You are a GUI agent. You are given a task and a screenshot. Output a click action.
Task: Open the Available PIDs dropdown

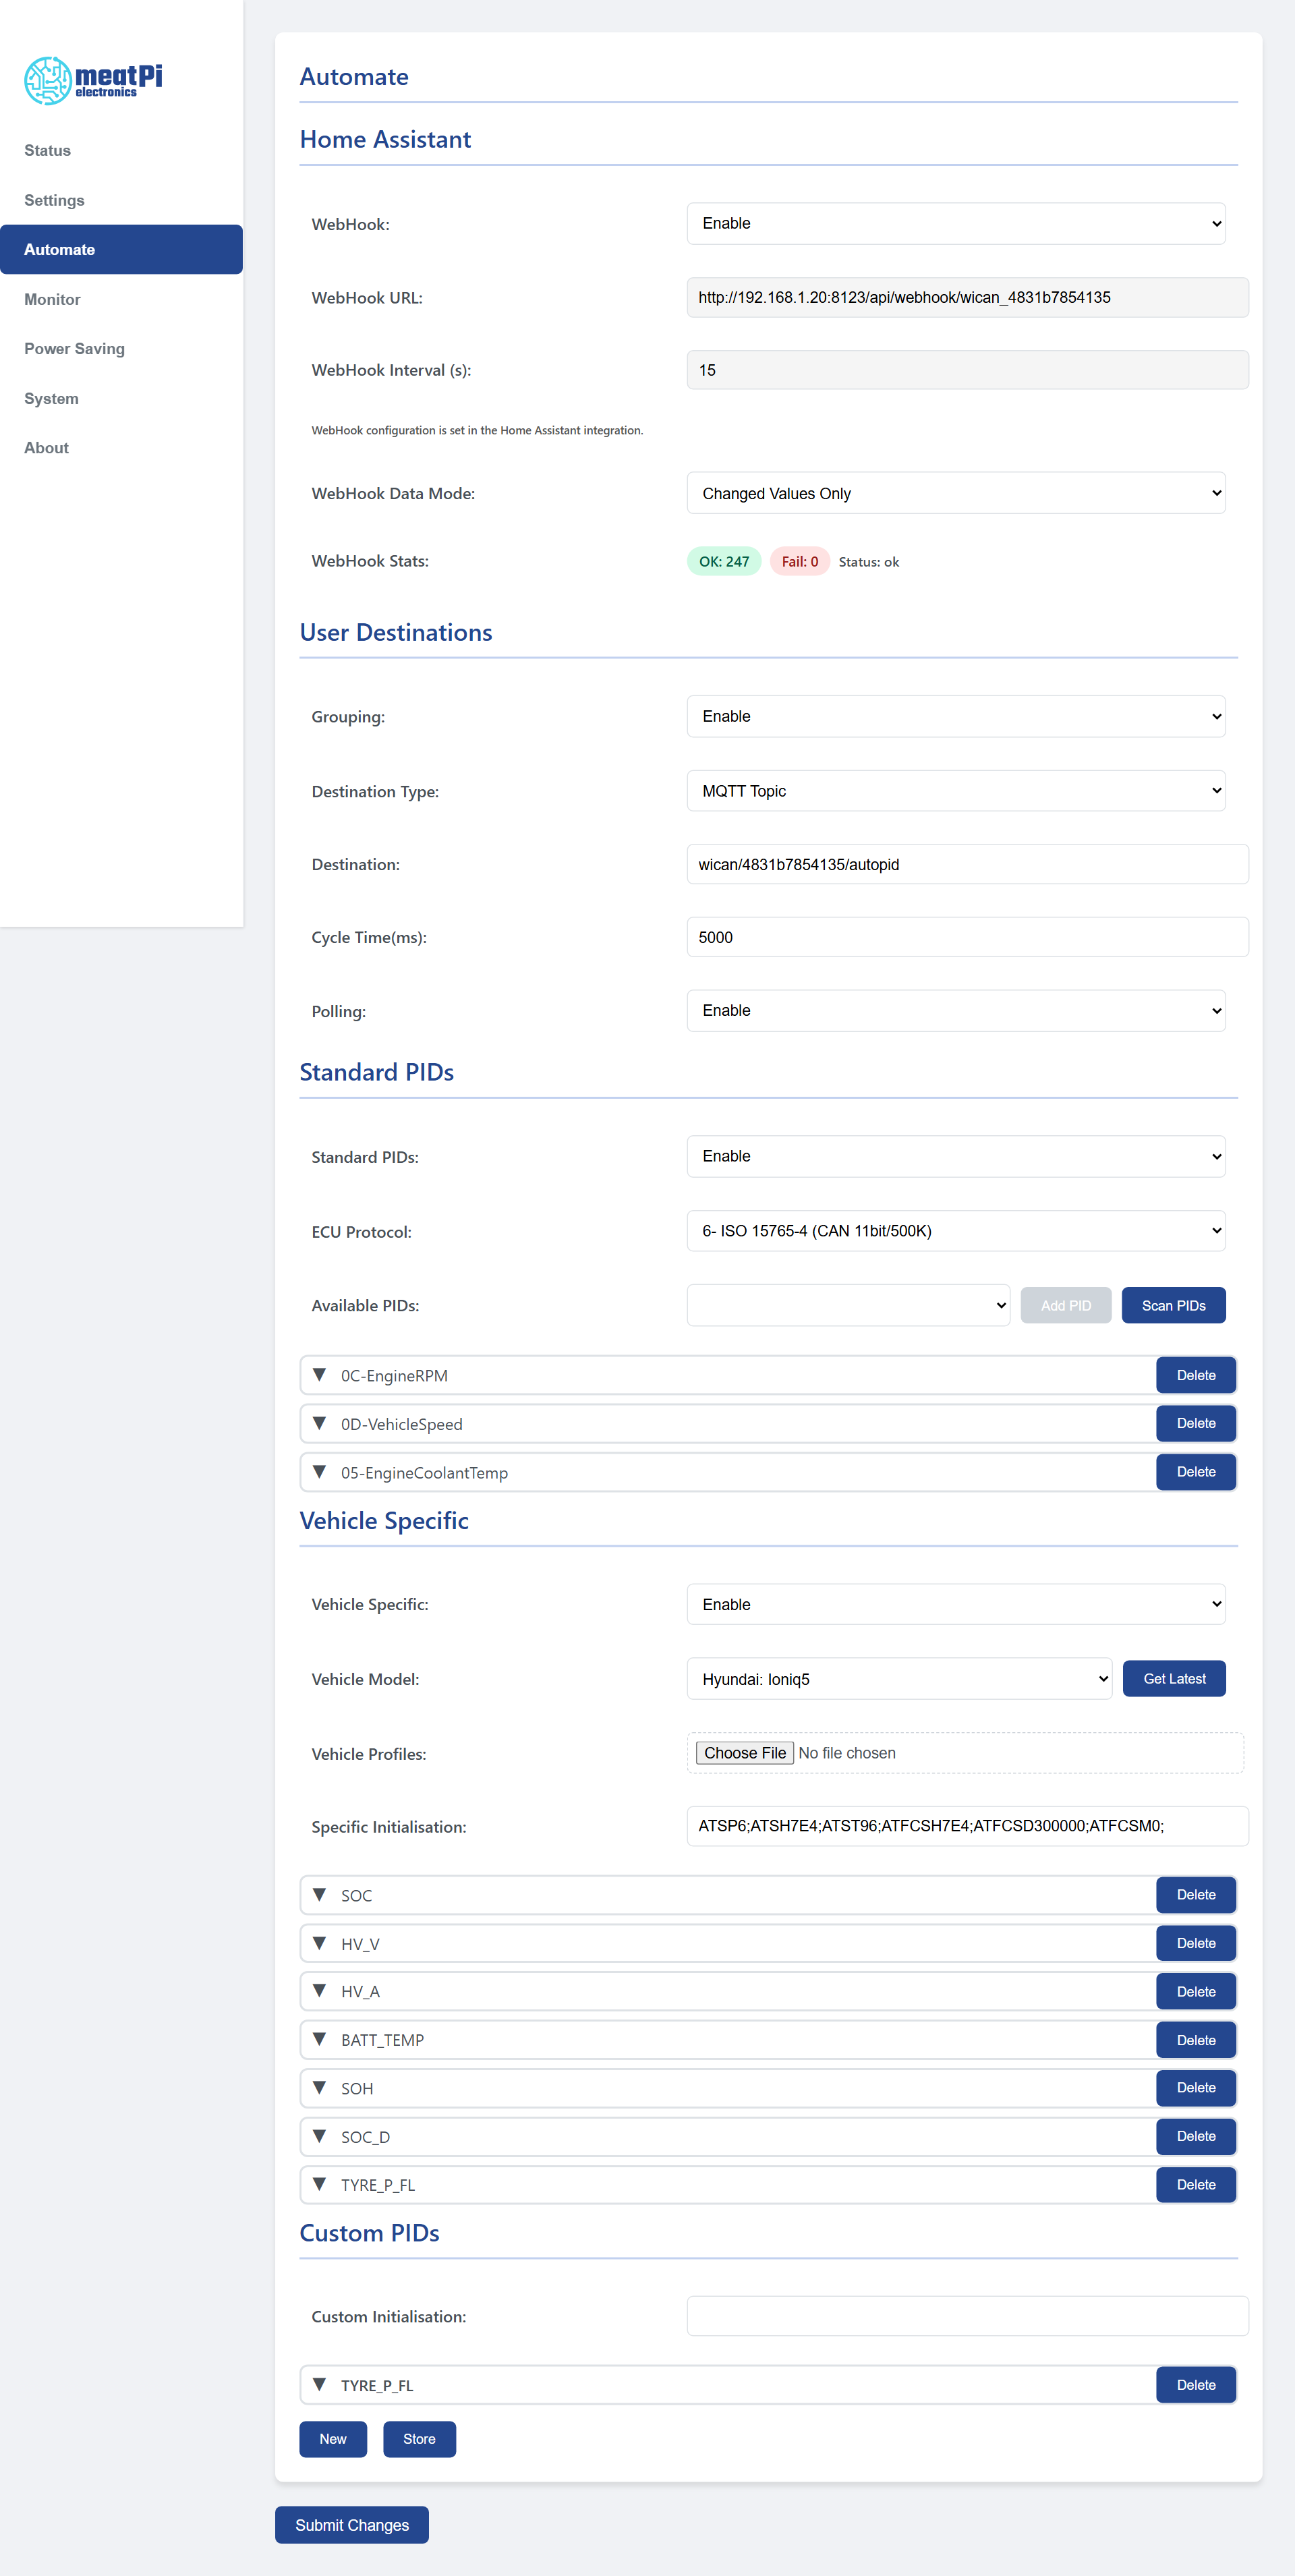click(x=848, y=1305)
